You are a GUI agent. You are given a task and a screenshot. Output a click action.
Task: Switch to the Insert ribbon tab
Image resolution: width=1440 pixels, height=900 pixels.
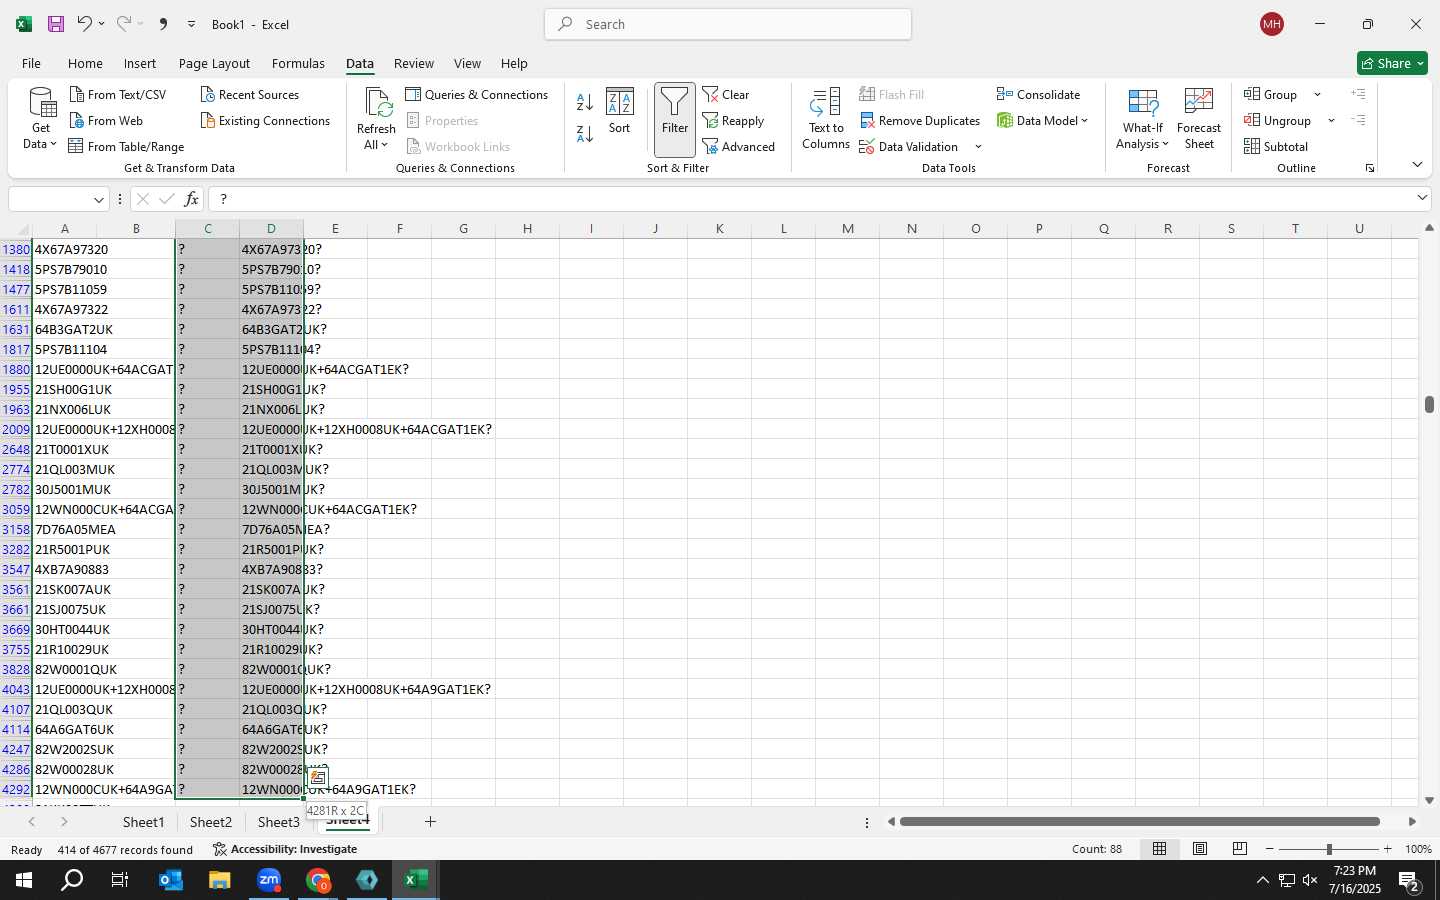(140, 63)
